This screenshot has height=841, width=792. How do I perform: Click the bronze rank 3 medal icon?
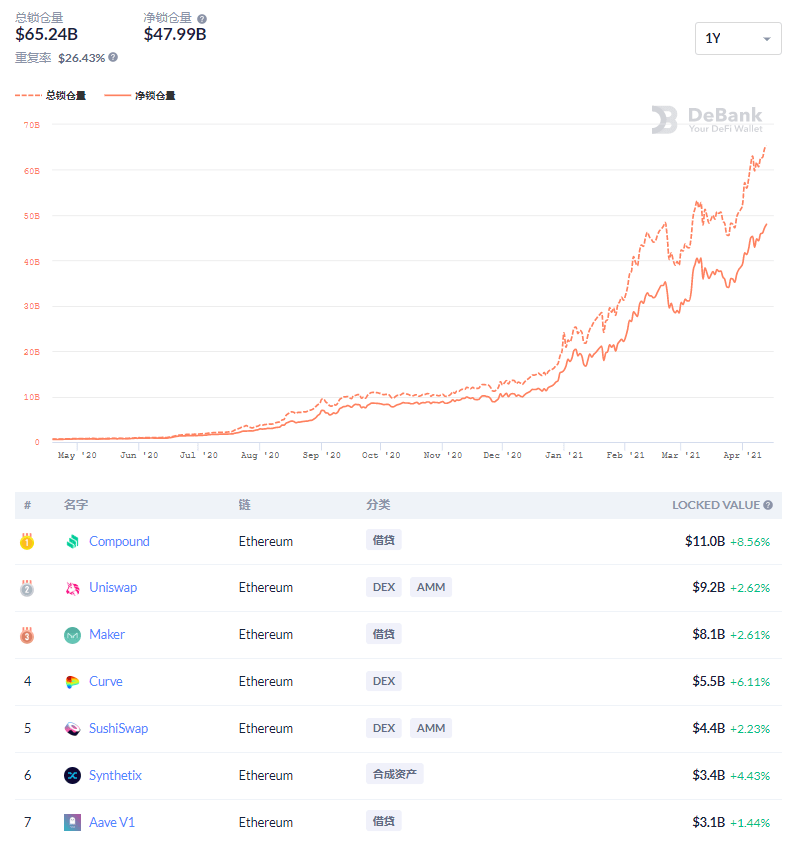[27, 635]
